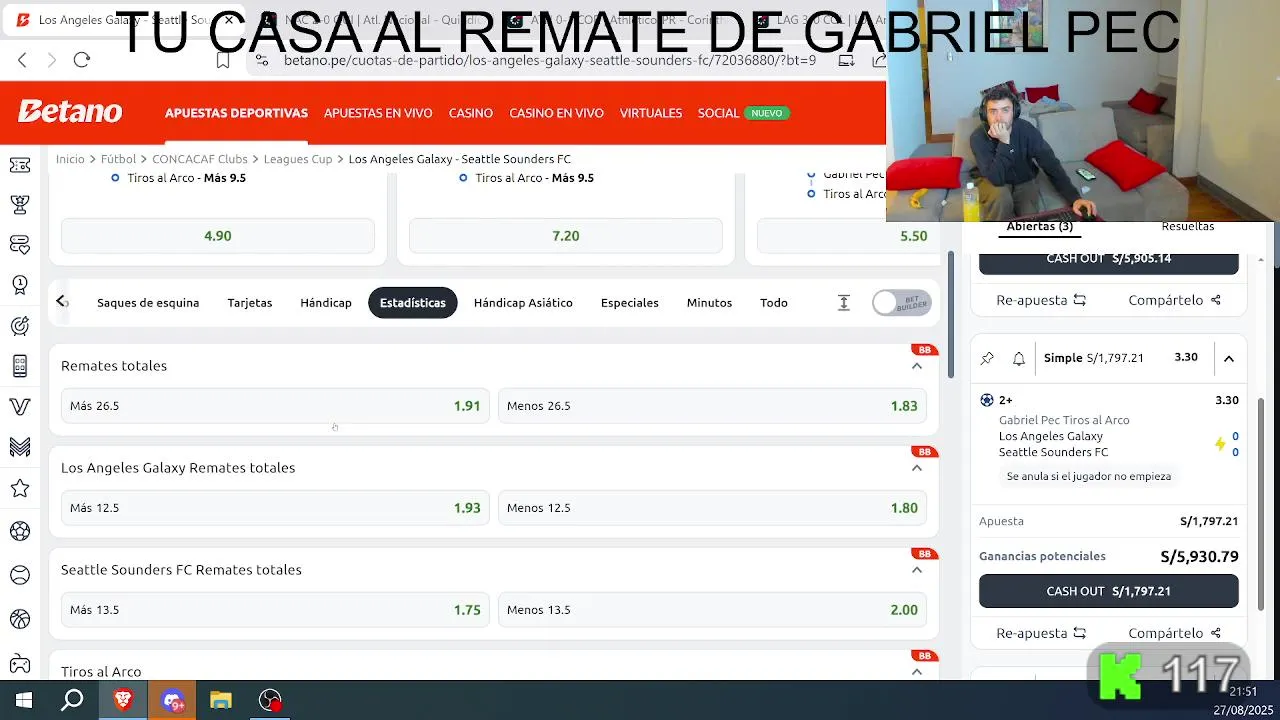
Task: Open the Minutos category
Action: (x=709, y=303)
